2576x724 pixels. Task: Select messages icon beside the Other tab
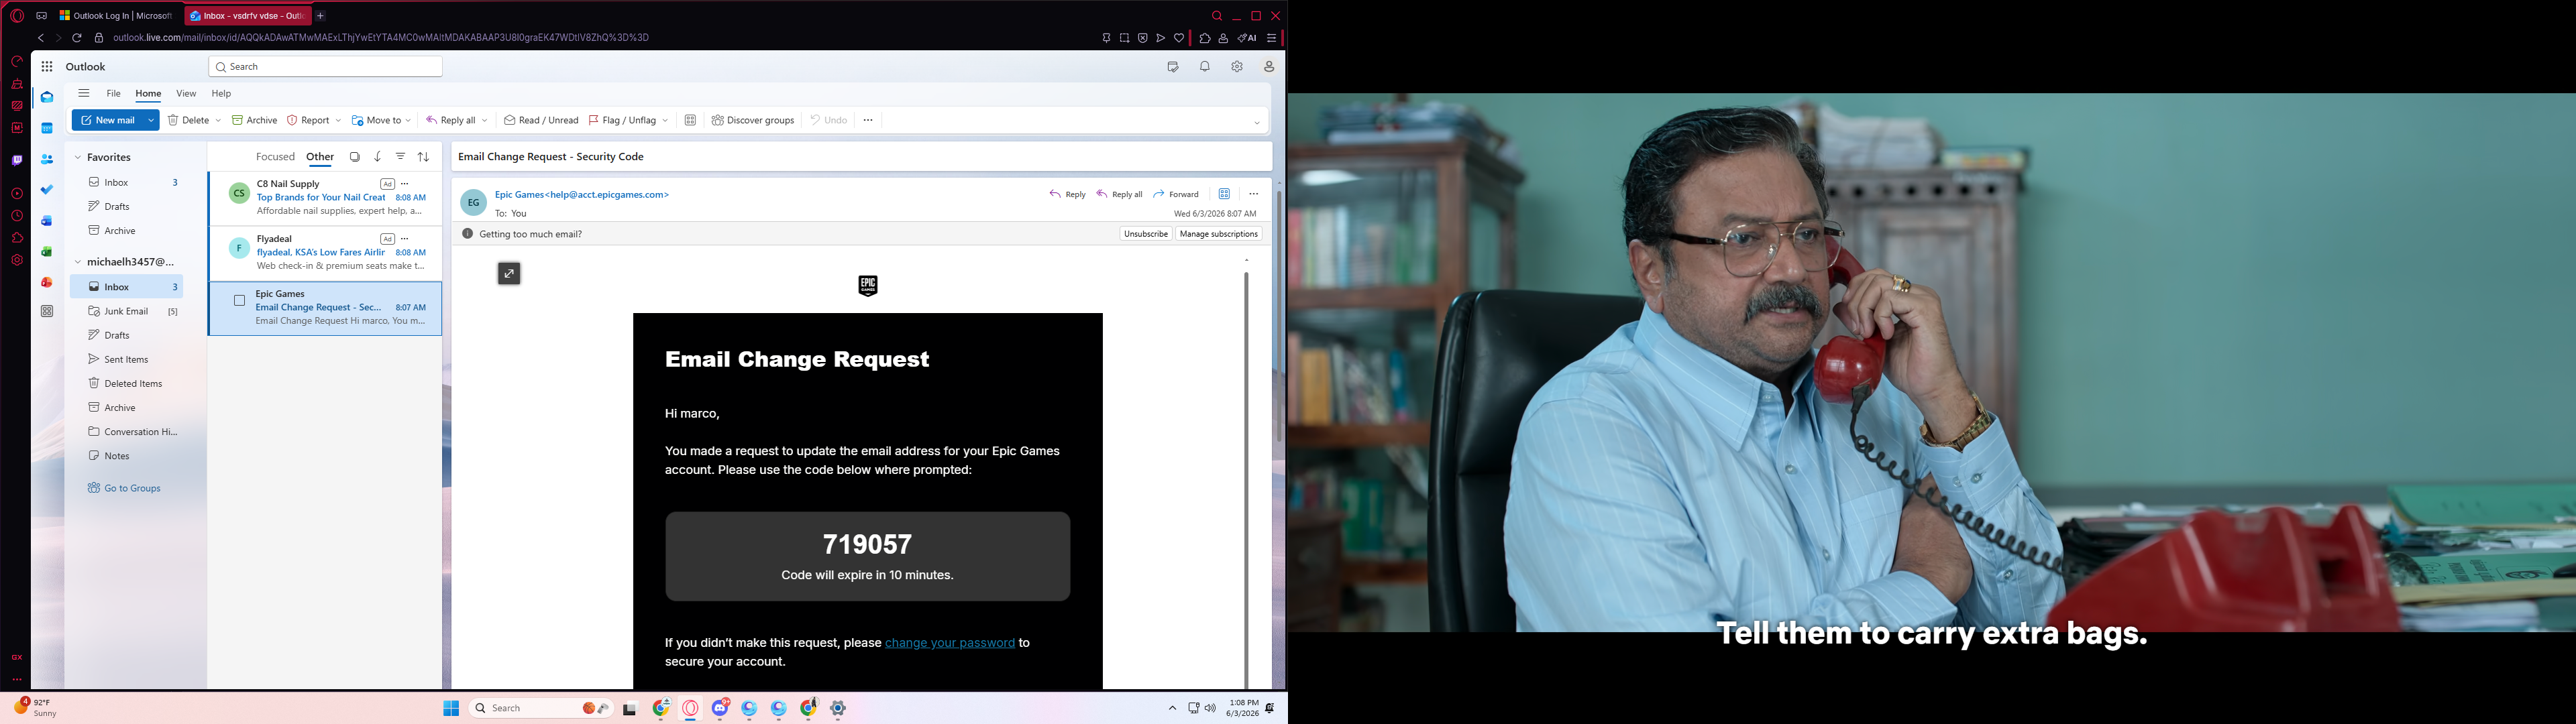[355, 157]
